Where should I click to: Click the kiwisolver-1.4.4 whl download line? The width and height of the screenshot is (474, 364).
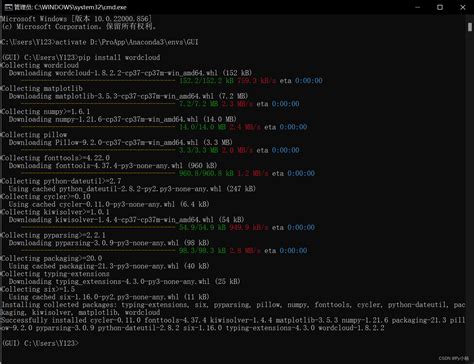pos(127,220)
